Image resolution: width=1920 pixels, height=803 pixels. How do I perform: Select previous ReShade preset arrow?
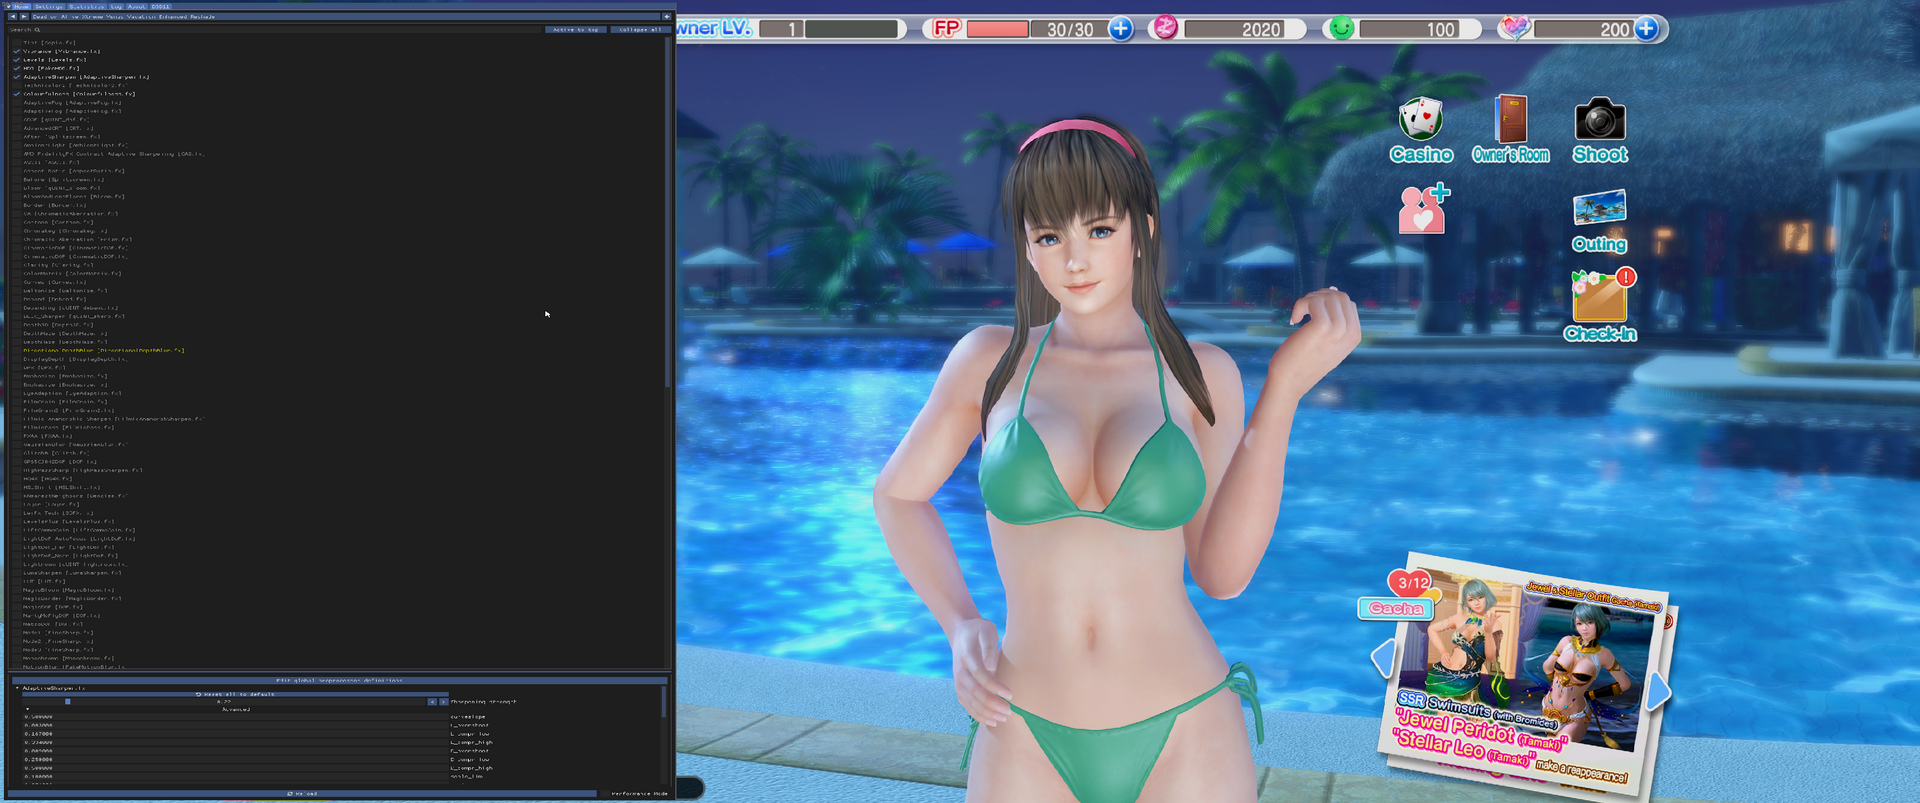[12, 17]
